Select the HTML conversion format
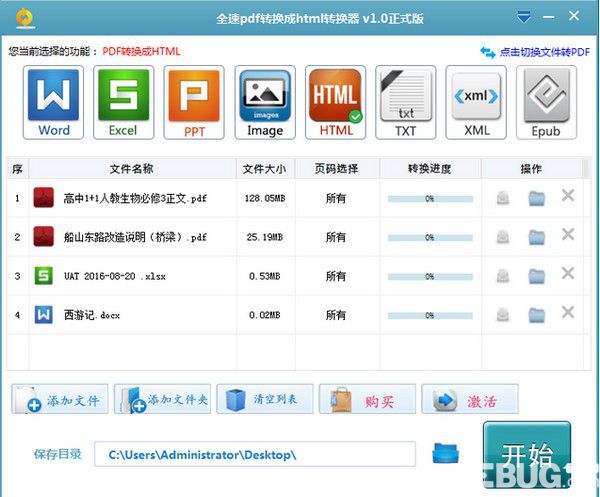Image resolution: width=600 pixels, height=497 pixels. click(x=335, y=103)
